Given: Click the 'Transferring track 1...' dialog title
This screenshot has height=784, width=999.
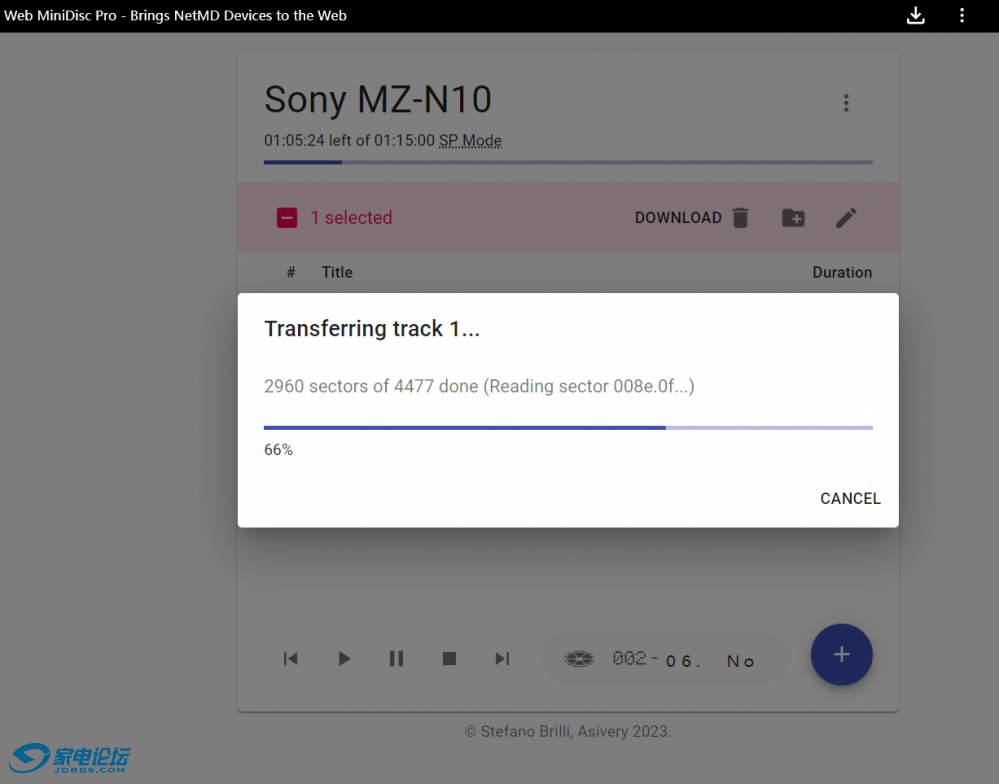Looking at the screenshot, I should tap(372, 329).
